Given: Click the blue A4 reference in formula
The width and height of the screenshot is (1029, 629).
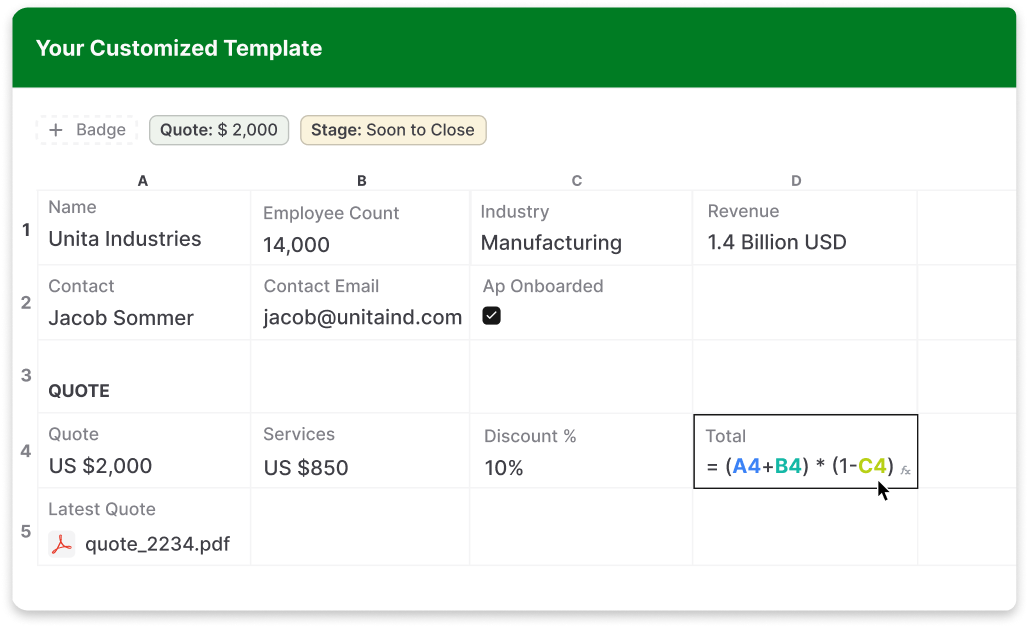Looking at the screenshot, I should pyautogui.click(x=746, y=466).
